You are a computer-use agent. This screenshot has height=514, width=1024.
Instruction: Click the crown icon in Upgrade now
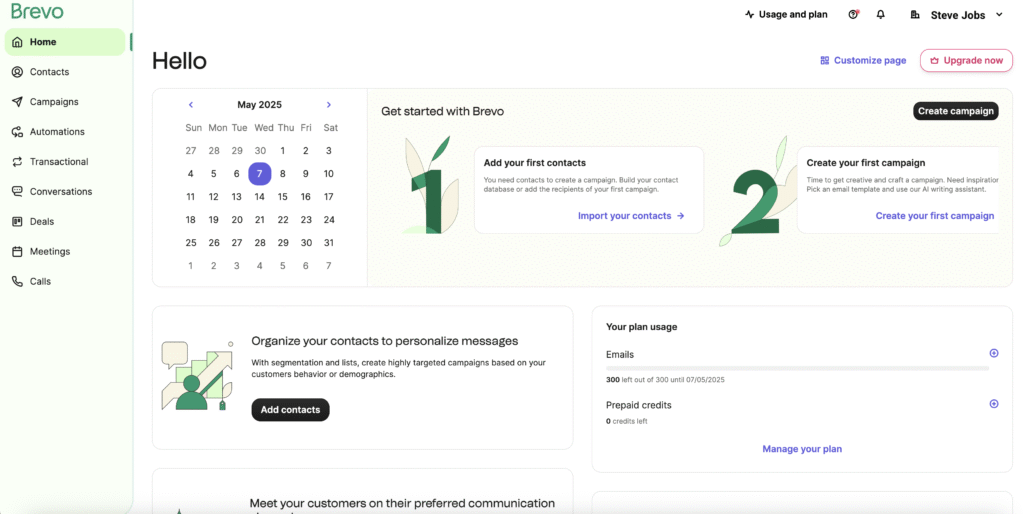coord(935,60)
